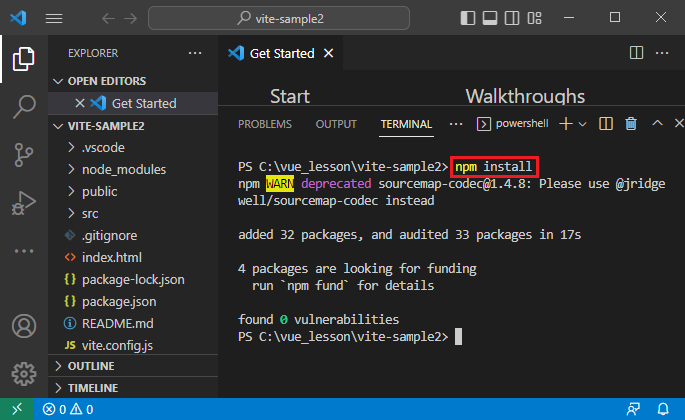685x420 pixels.
Task: Close the Get Started editor tab
Action: (329, 53)
